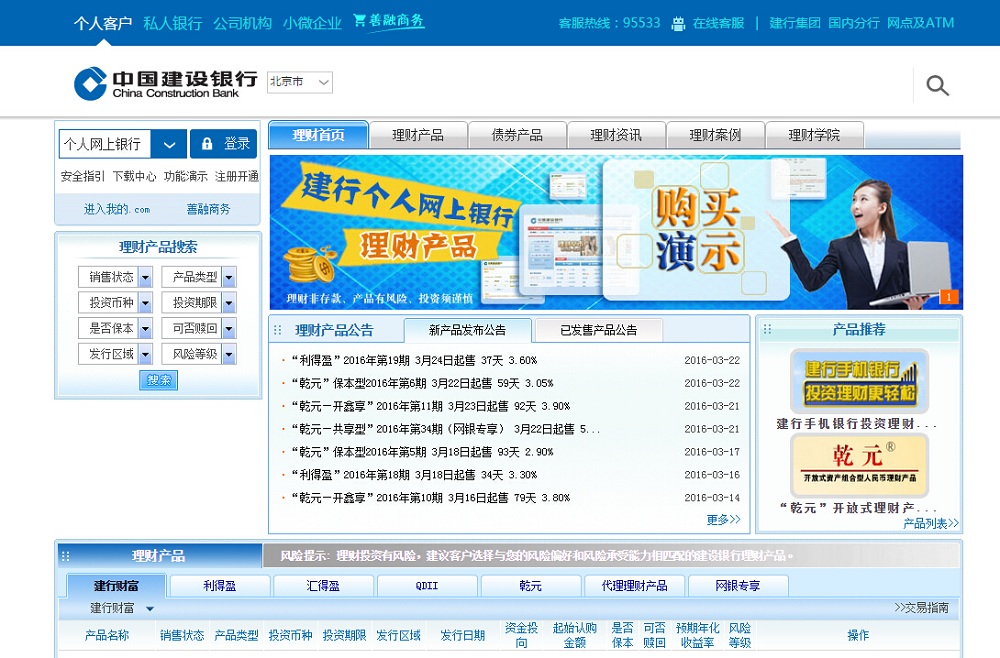Open the 风险等级 dropdown
The width and height of the screenshot is (1000, 658).
(x=198, y=353)
